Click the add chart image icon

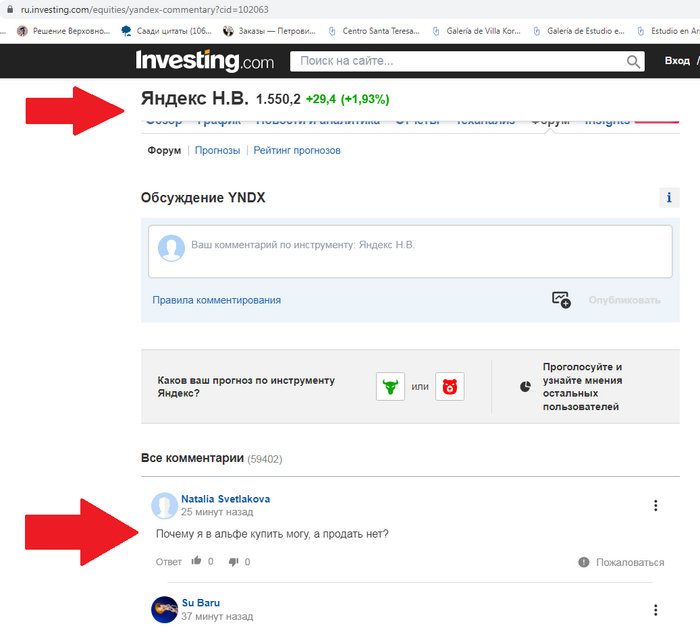tap(561, 299)
